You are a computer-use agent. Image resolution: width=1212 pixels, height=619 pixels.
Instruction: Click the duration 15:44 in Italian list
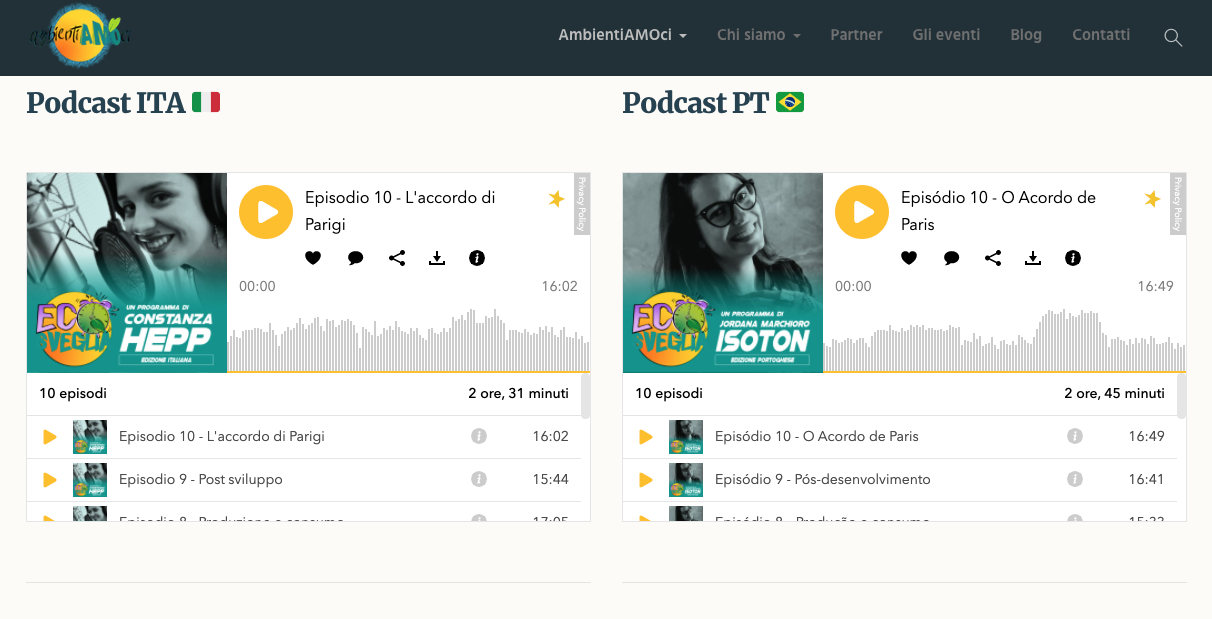coord(550,479)
